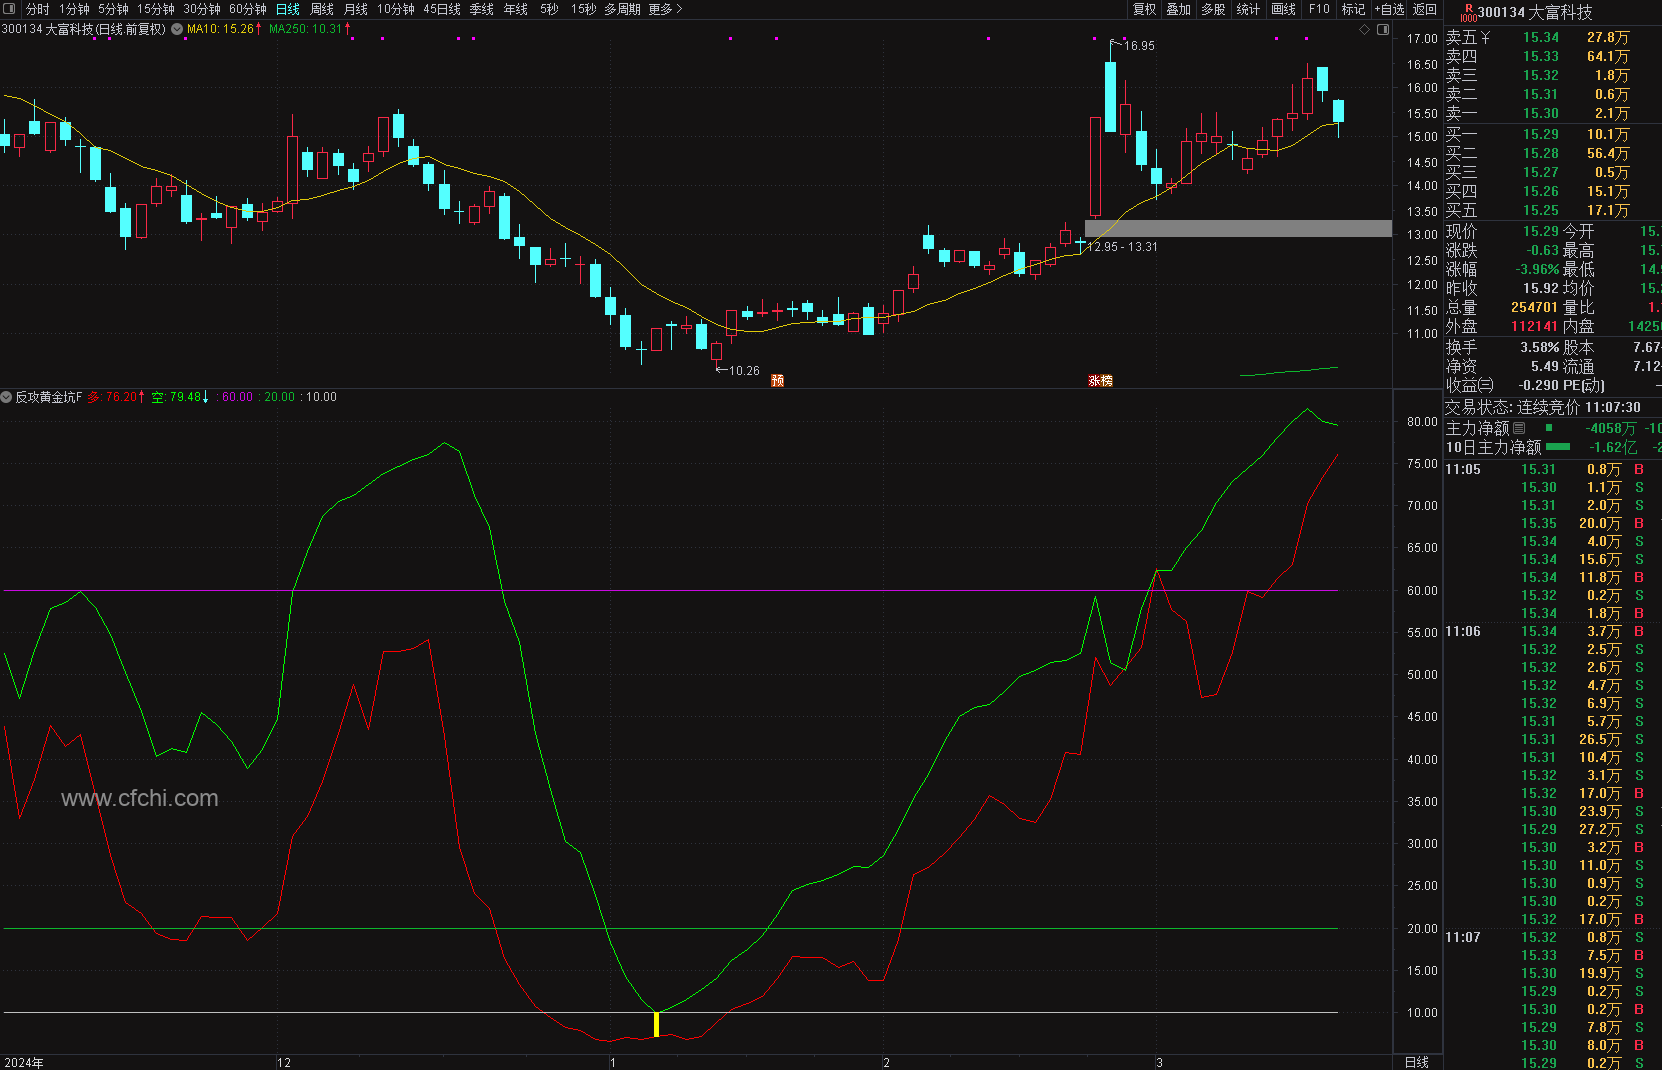1662x1070 pixels.
Task: Click the 收益(三) value -0.290
Action: [x=1538, y=385]
